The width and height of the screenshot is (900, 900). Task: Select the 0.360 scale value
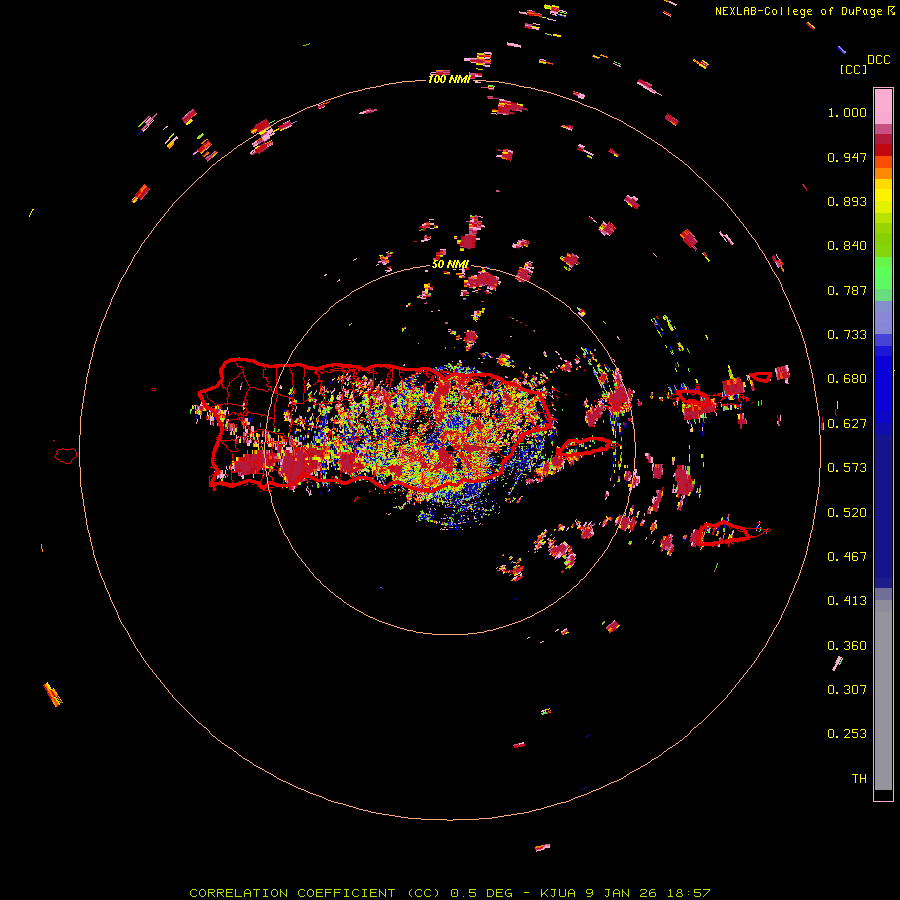(x=847, y=646)
